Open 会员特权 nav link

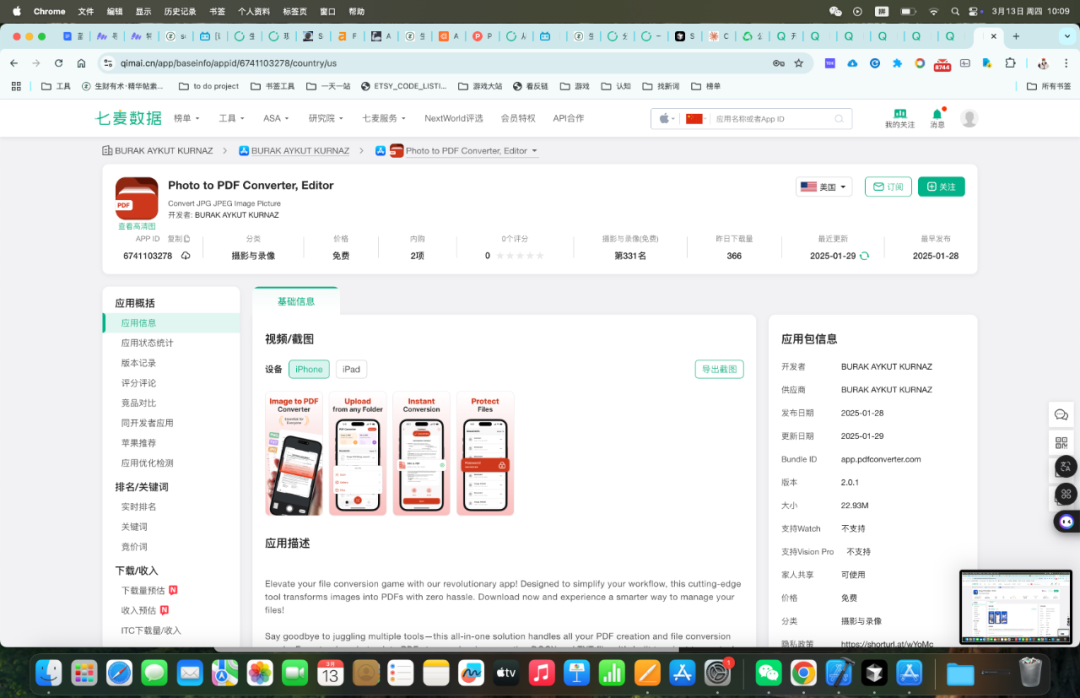518,118
